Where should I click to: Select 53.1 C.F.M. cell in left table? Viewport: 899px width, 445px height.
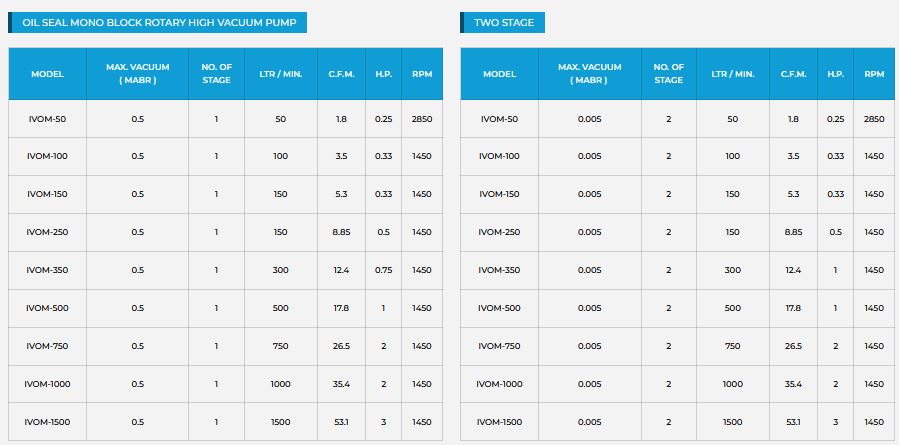[x=342, y=422]
